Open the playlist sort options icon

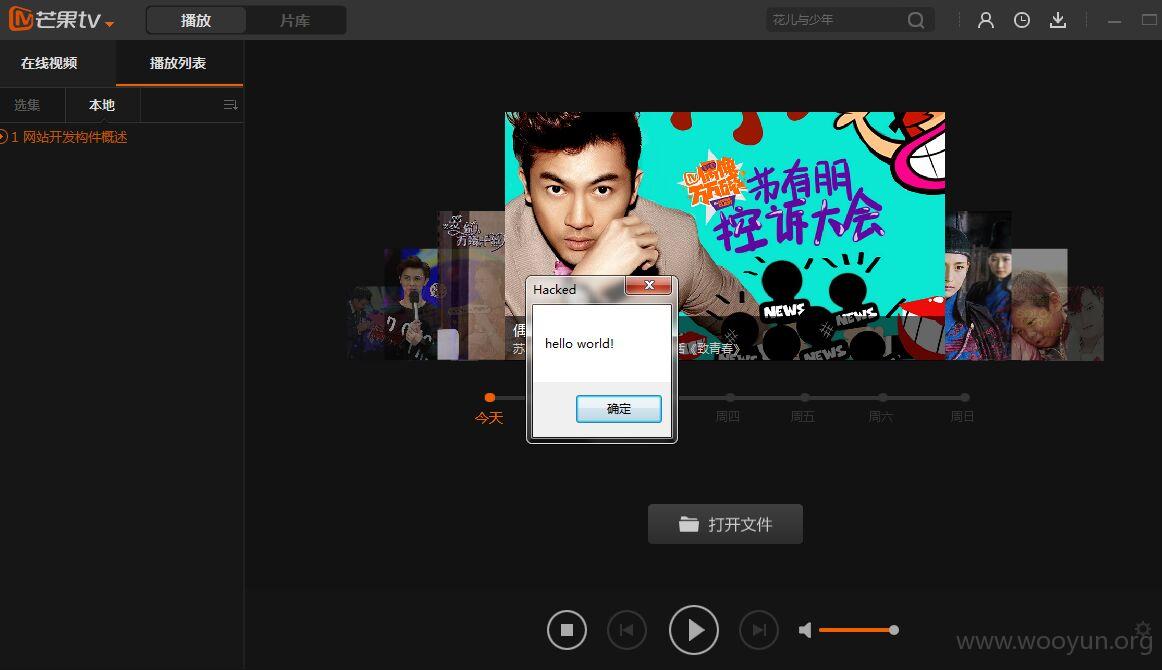coord(230,105)
